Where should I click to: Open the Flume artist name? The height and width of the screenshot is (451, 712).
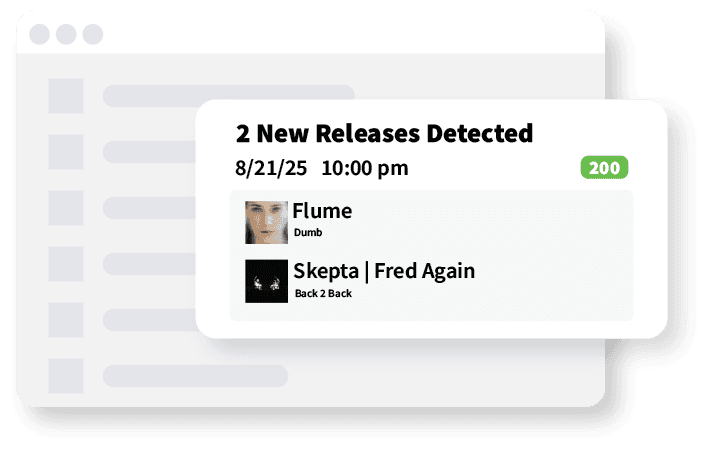(322, 212)
